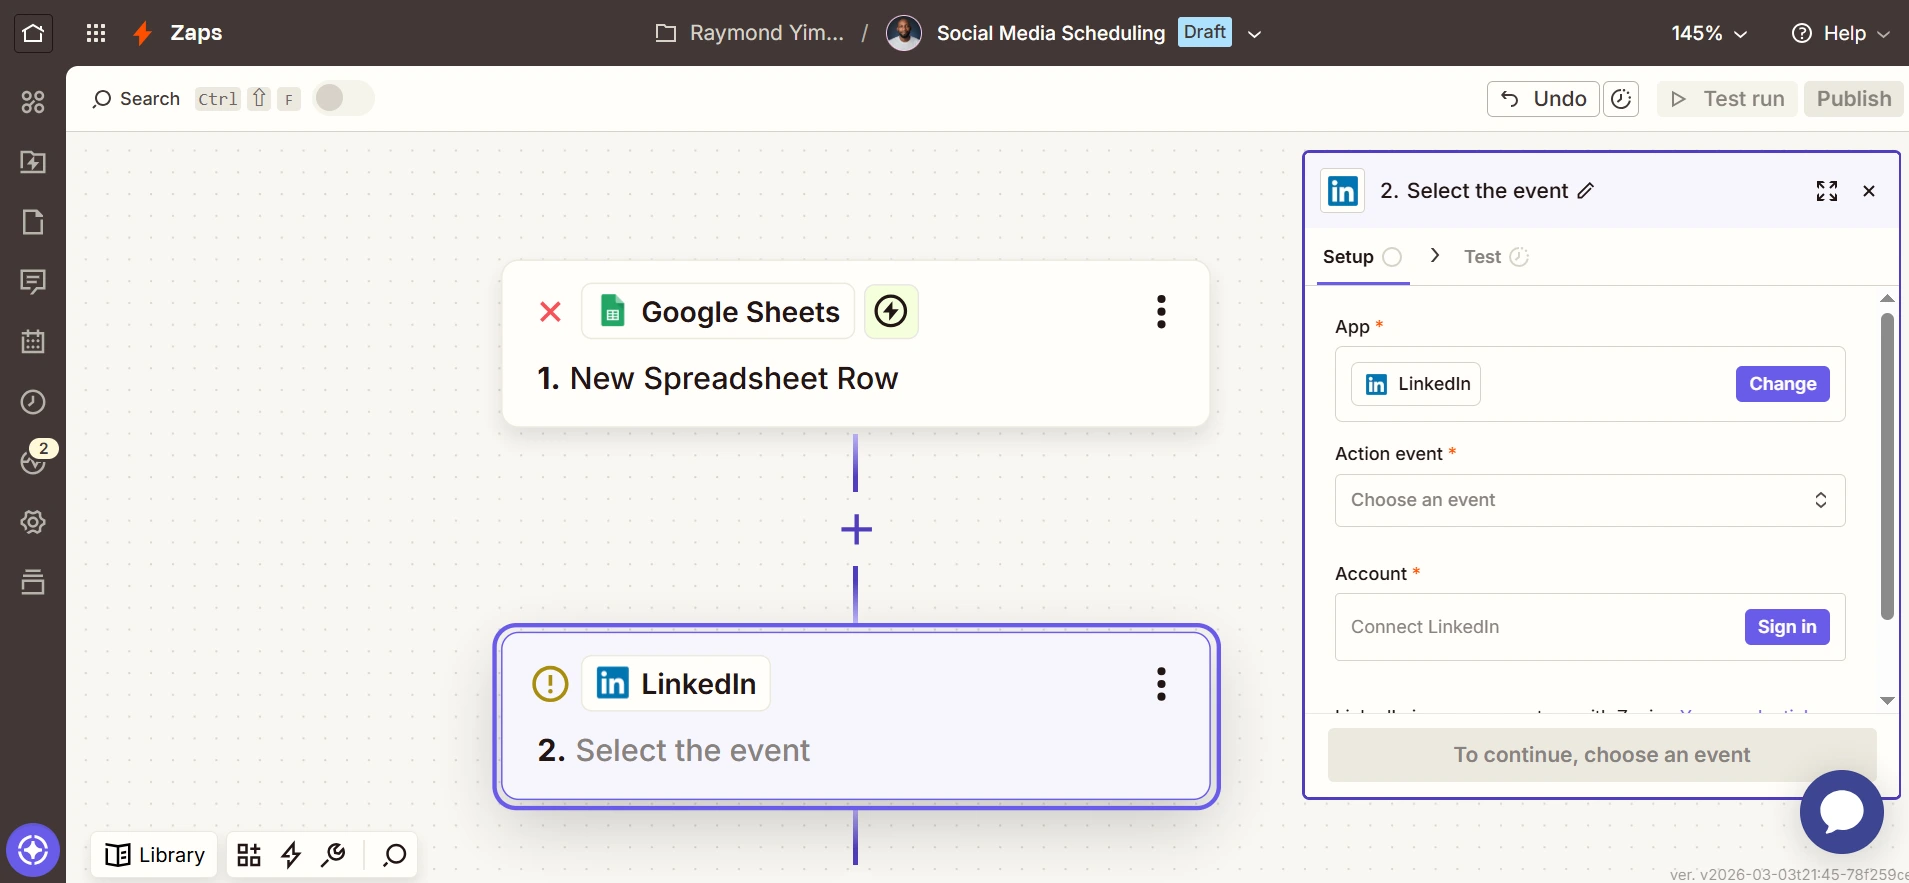Image resolution: width=1909 pixels, height=883 pixels.
Task: Click the home icon in top bar
Action: 33,33
